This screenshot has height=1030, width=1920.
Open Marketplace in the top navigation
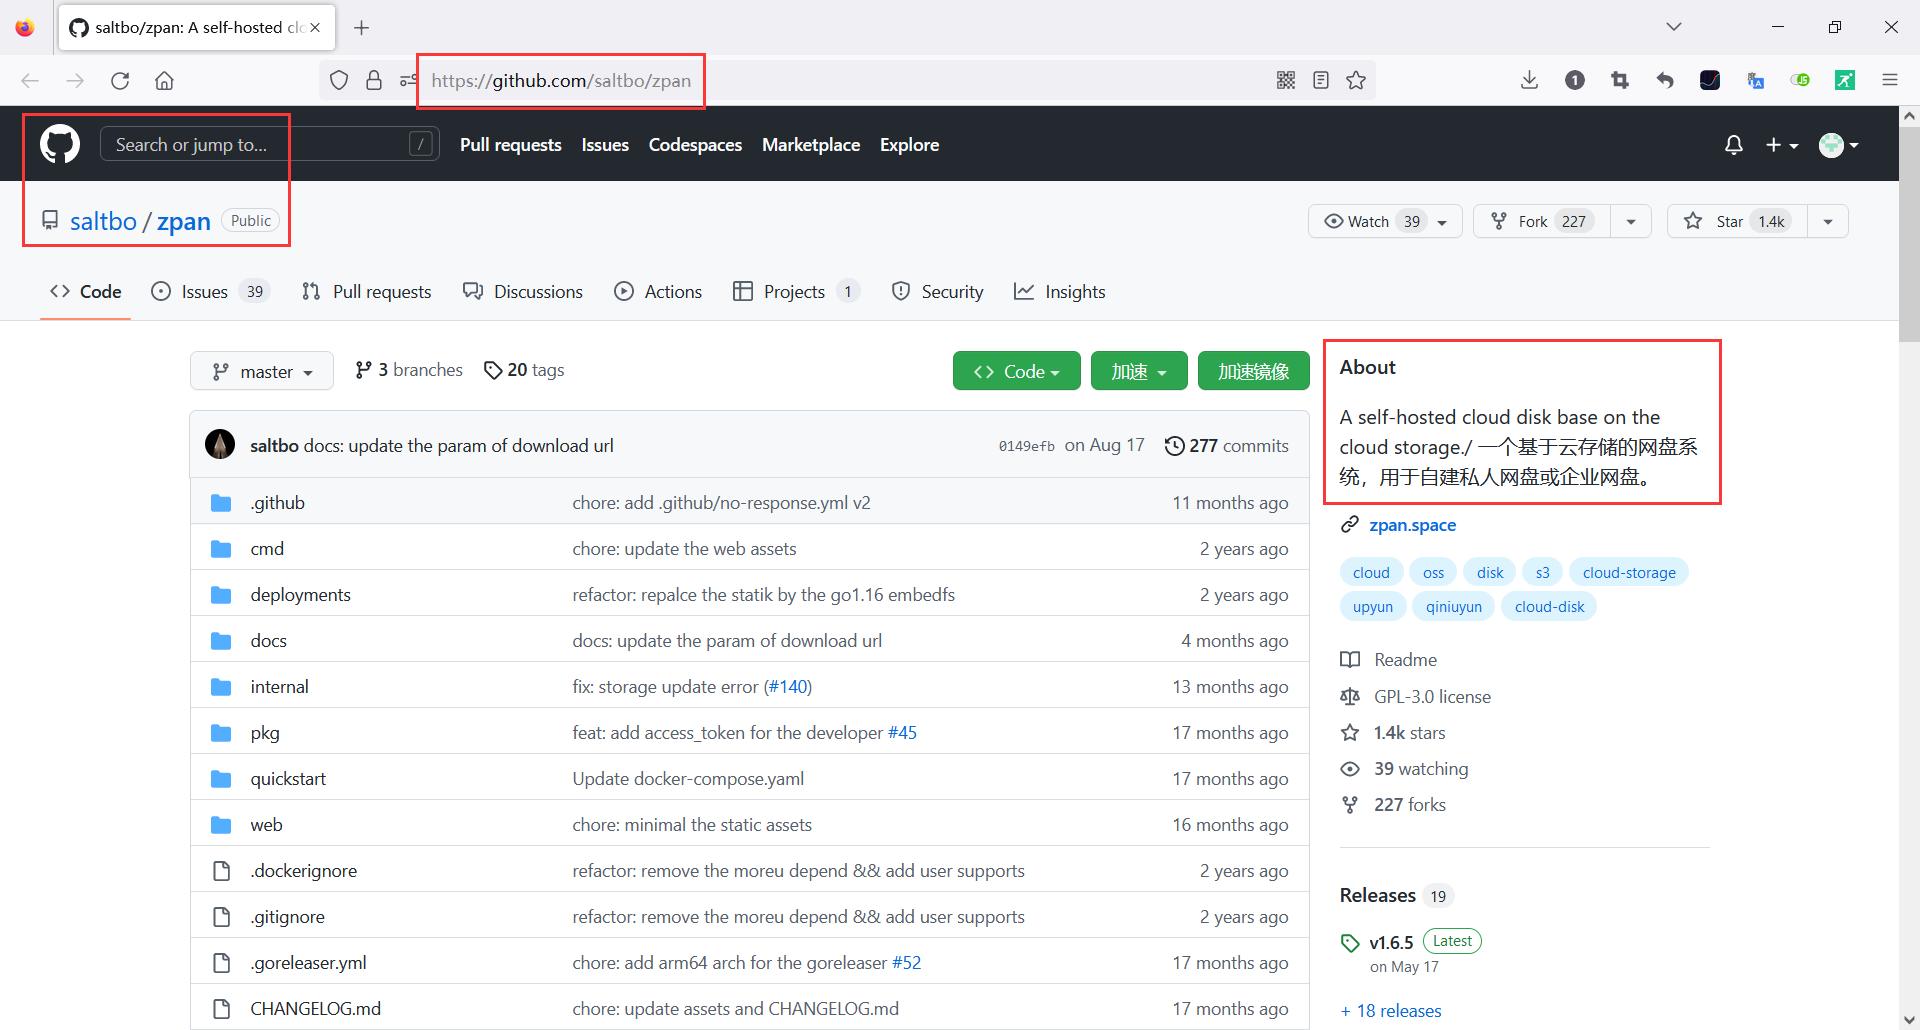(x=811, y=145)
